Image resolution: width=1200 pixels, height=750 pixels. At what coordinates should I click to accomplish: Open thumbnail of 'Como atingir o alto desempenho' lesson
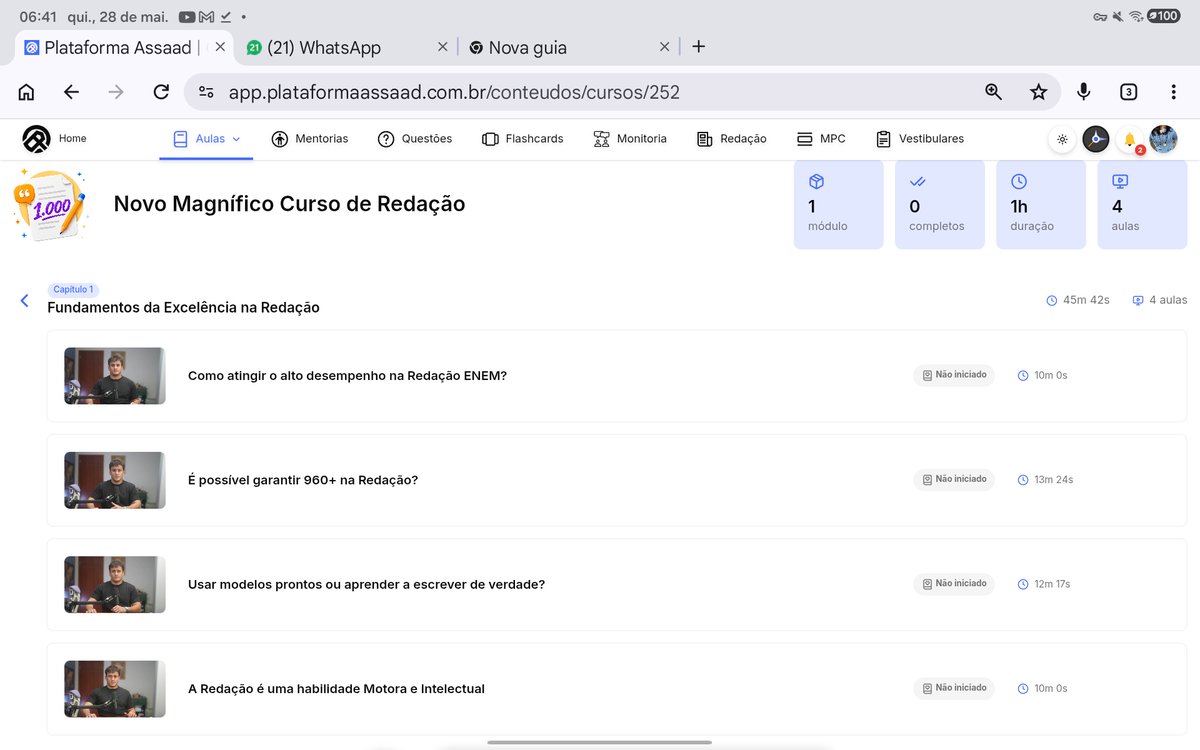115,376
